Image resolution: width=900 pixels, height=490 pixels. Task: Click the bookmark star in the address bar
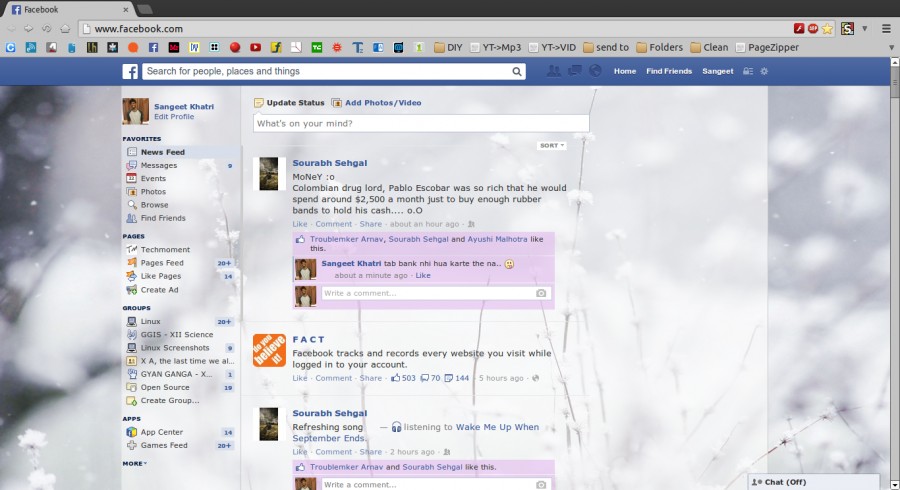tap(827, 29)
